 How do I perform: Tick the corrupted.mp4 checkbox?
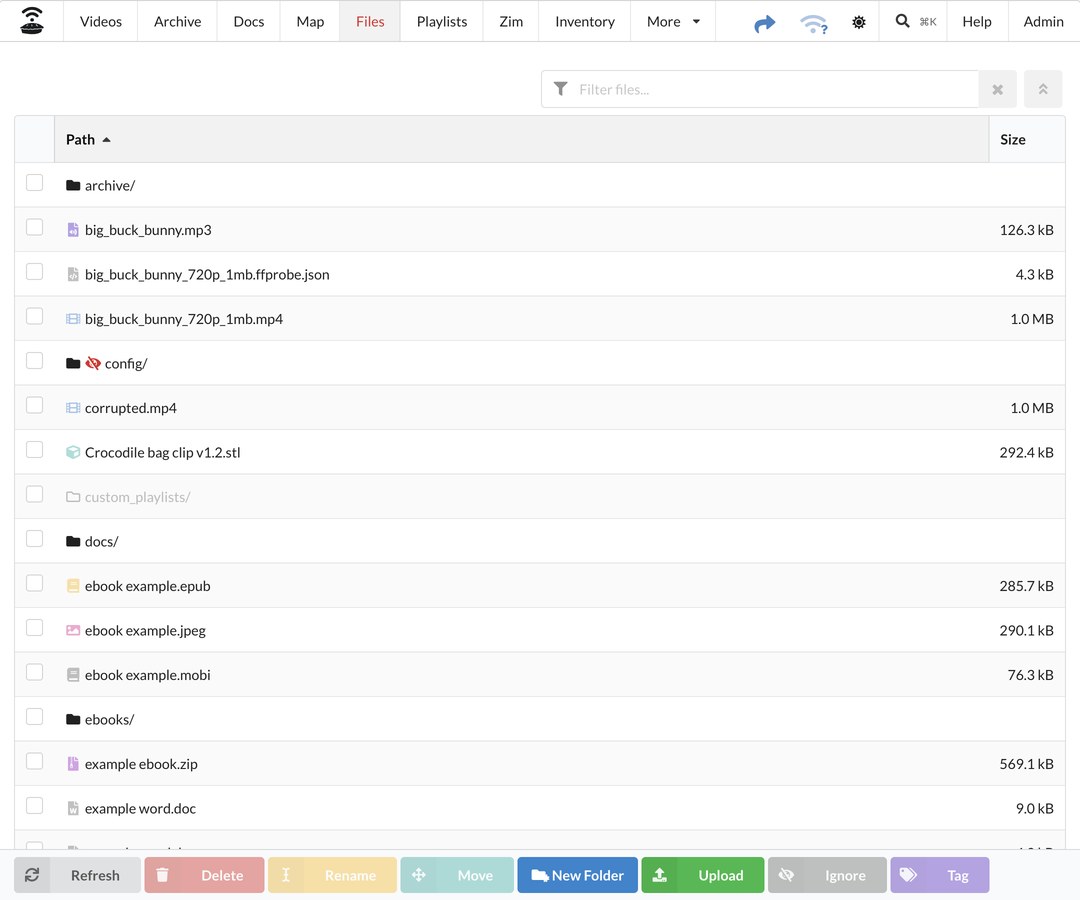[34, 405]
